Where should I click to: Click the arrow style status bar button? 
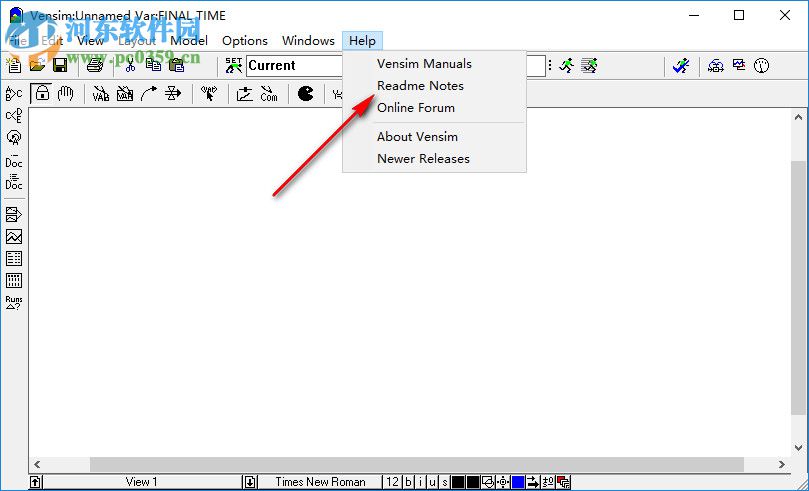[532, 482]
